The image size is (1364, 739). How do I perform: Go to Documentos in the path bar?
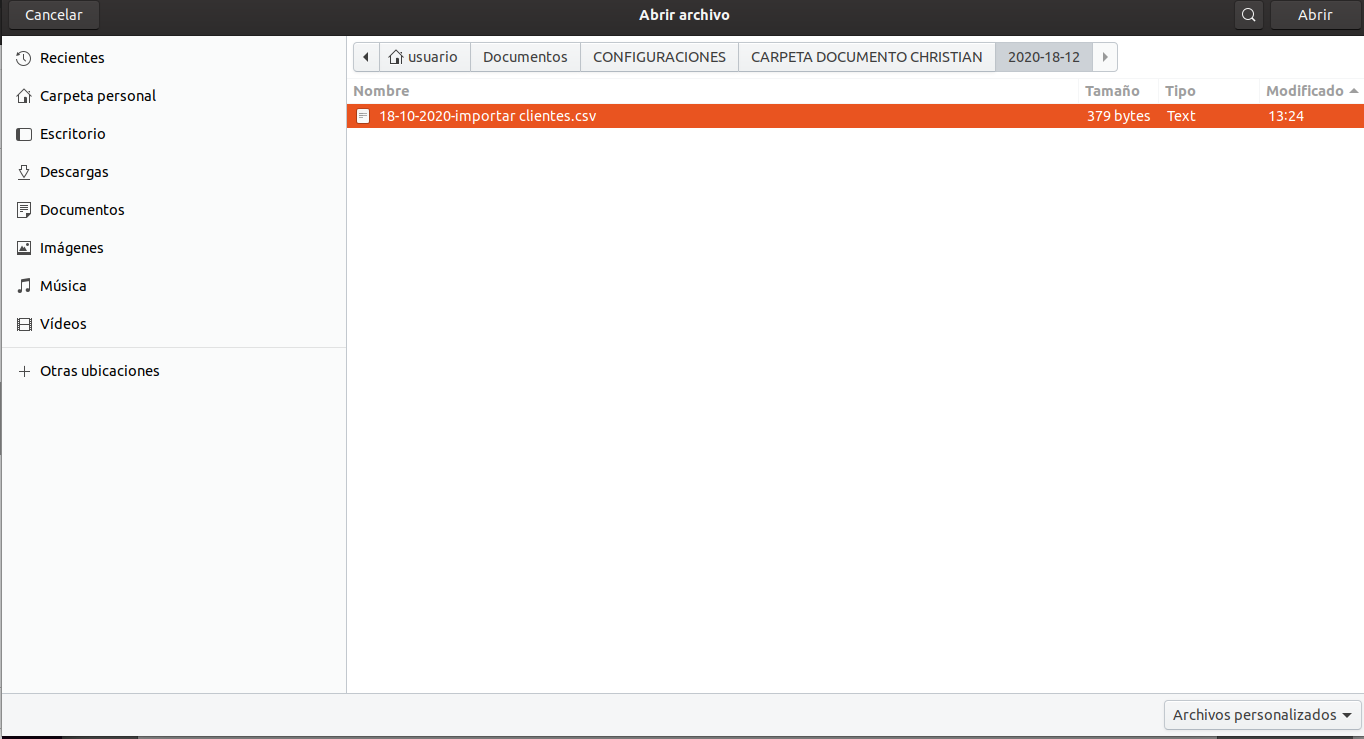525,57
